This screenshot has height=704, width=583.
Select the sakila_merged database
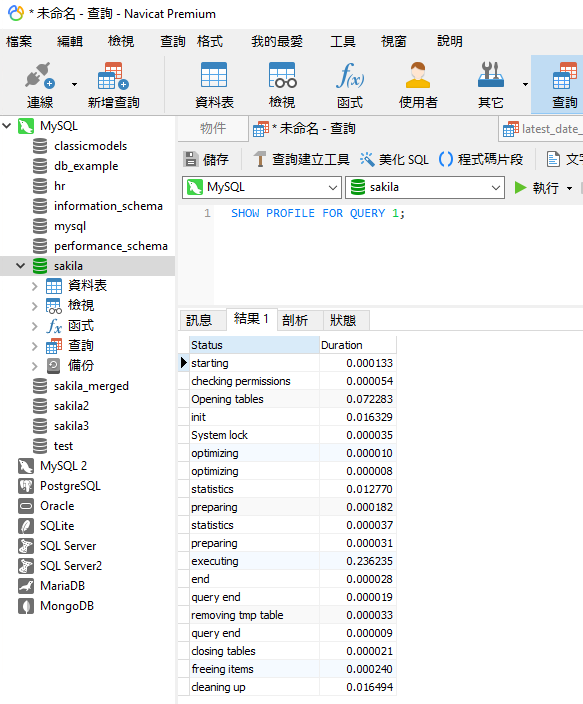91,386
